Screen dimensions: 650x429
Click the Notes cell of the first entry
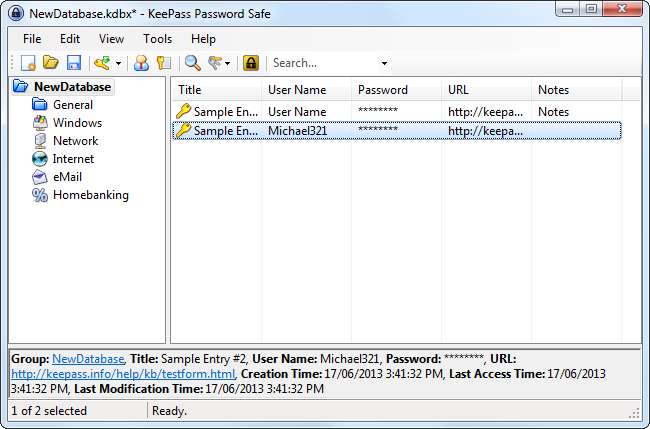[553, 112]
